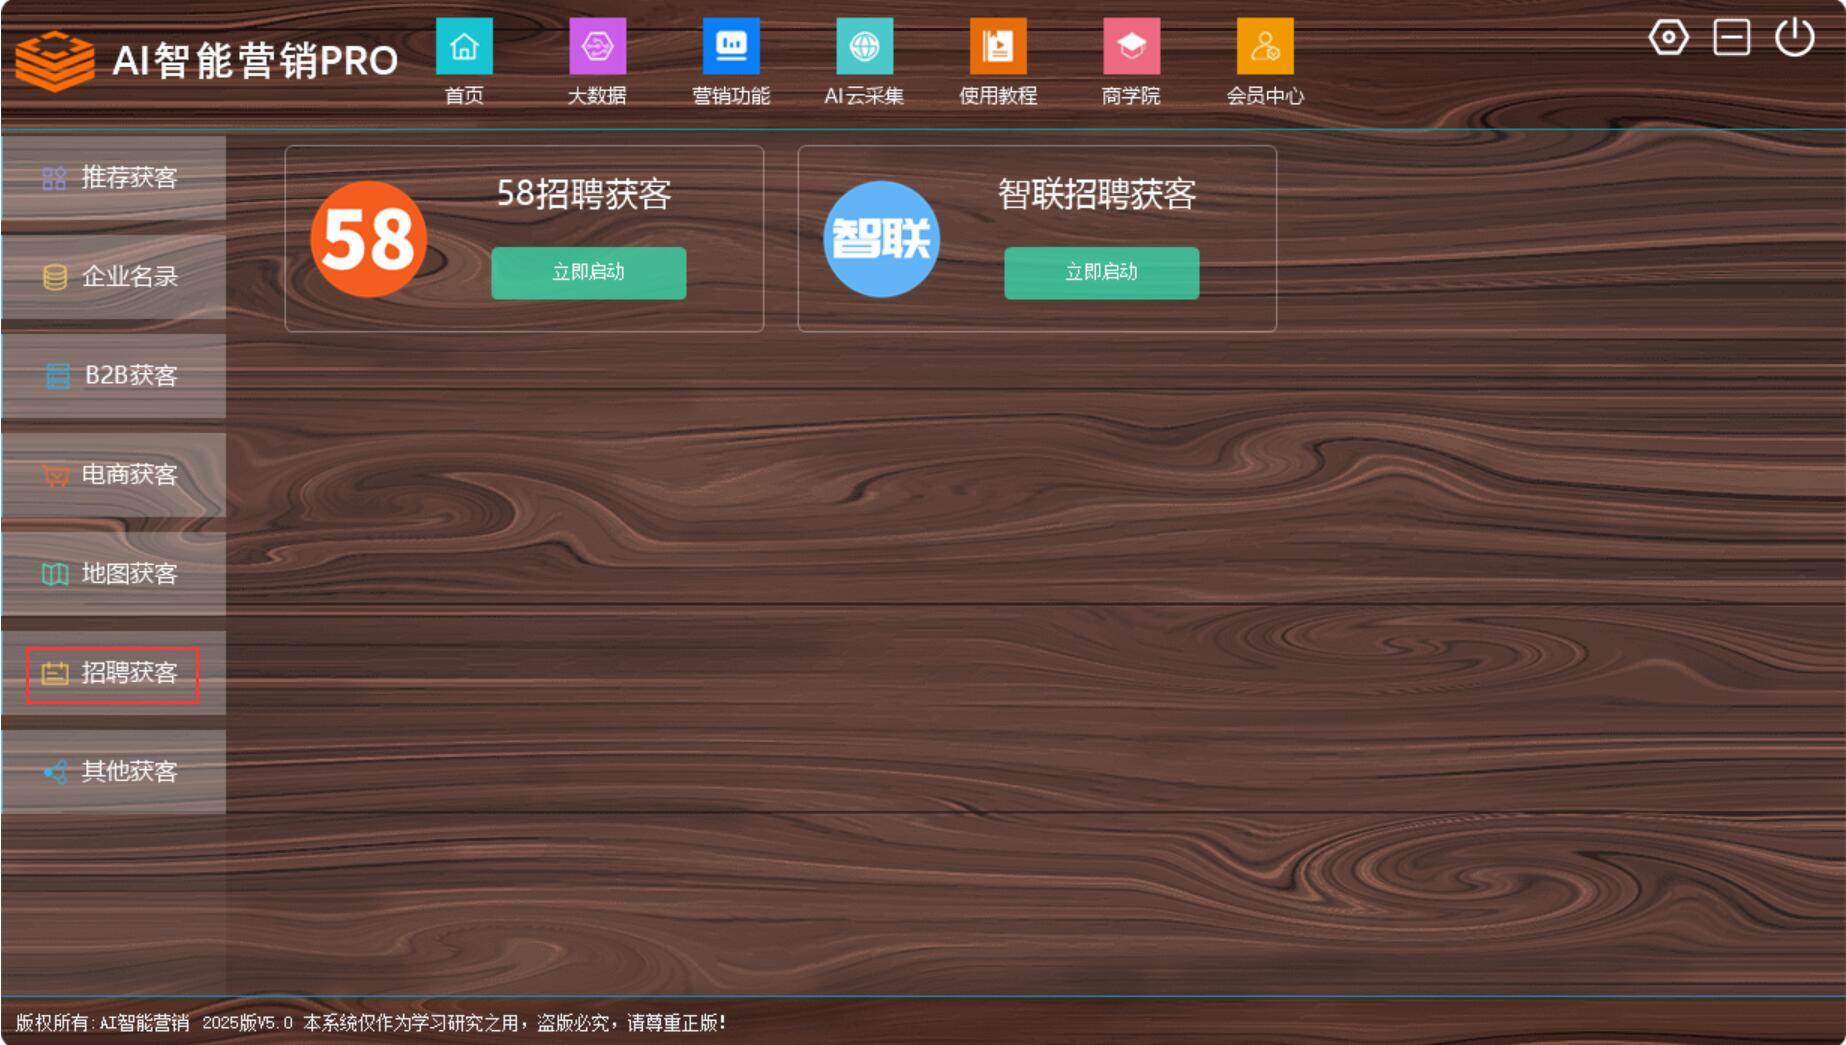Open the 使用教程 tutorial icon
The image size is (1846, 1045).
(x=997, y=47)
